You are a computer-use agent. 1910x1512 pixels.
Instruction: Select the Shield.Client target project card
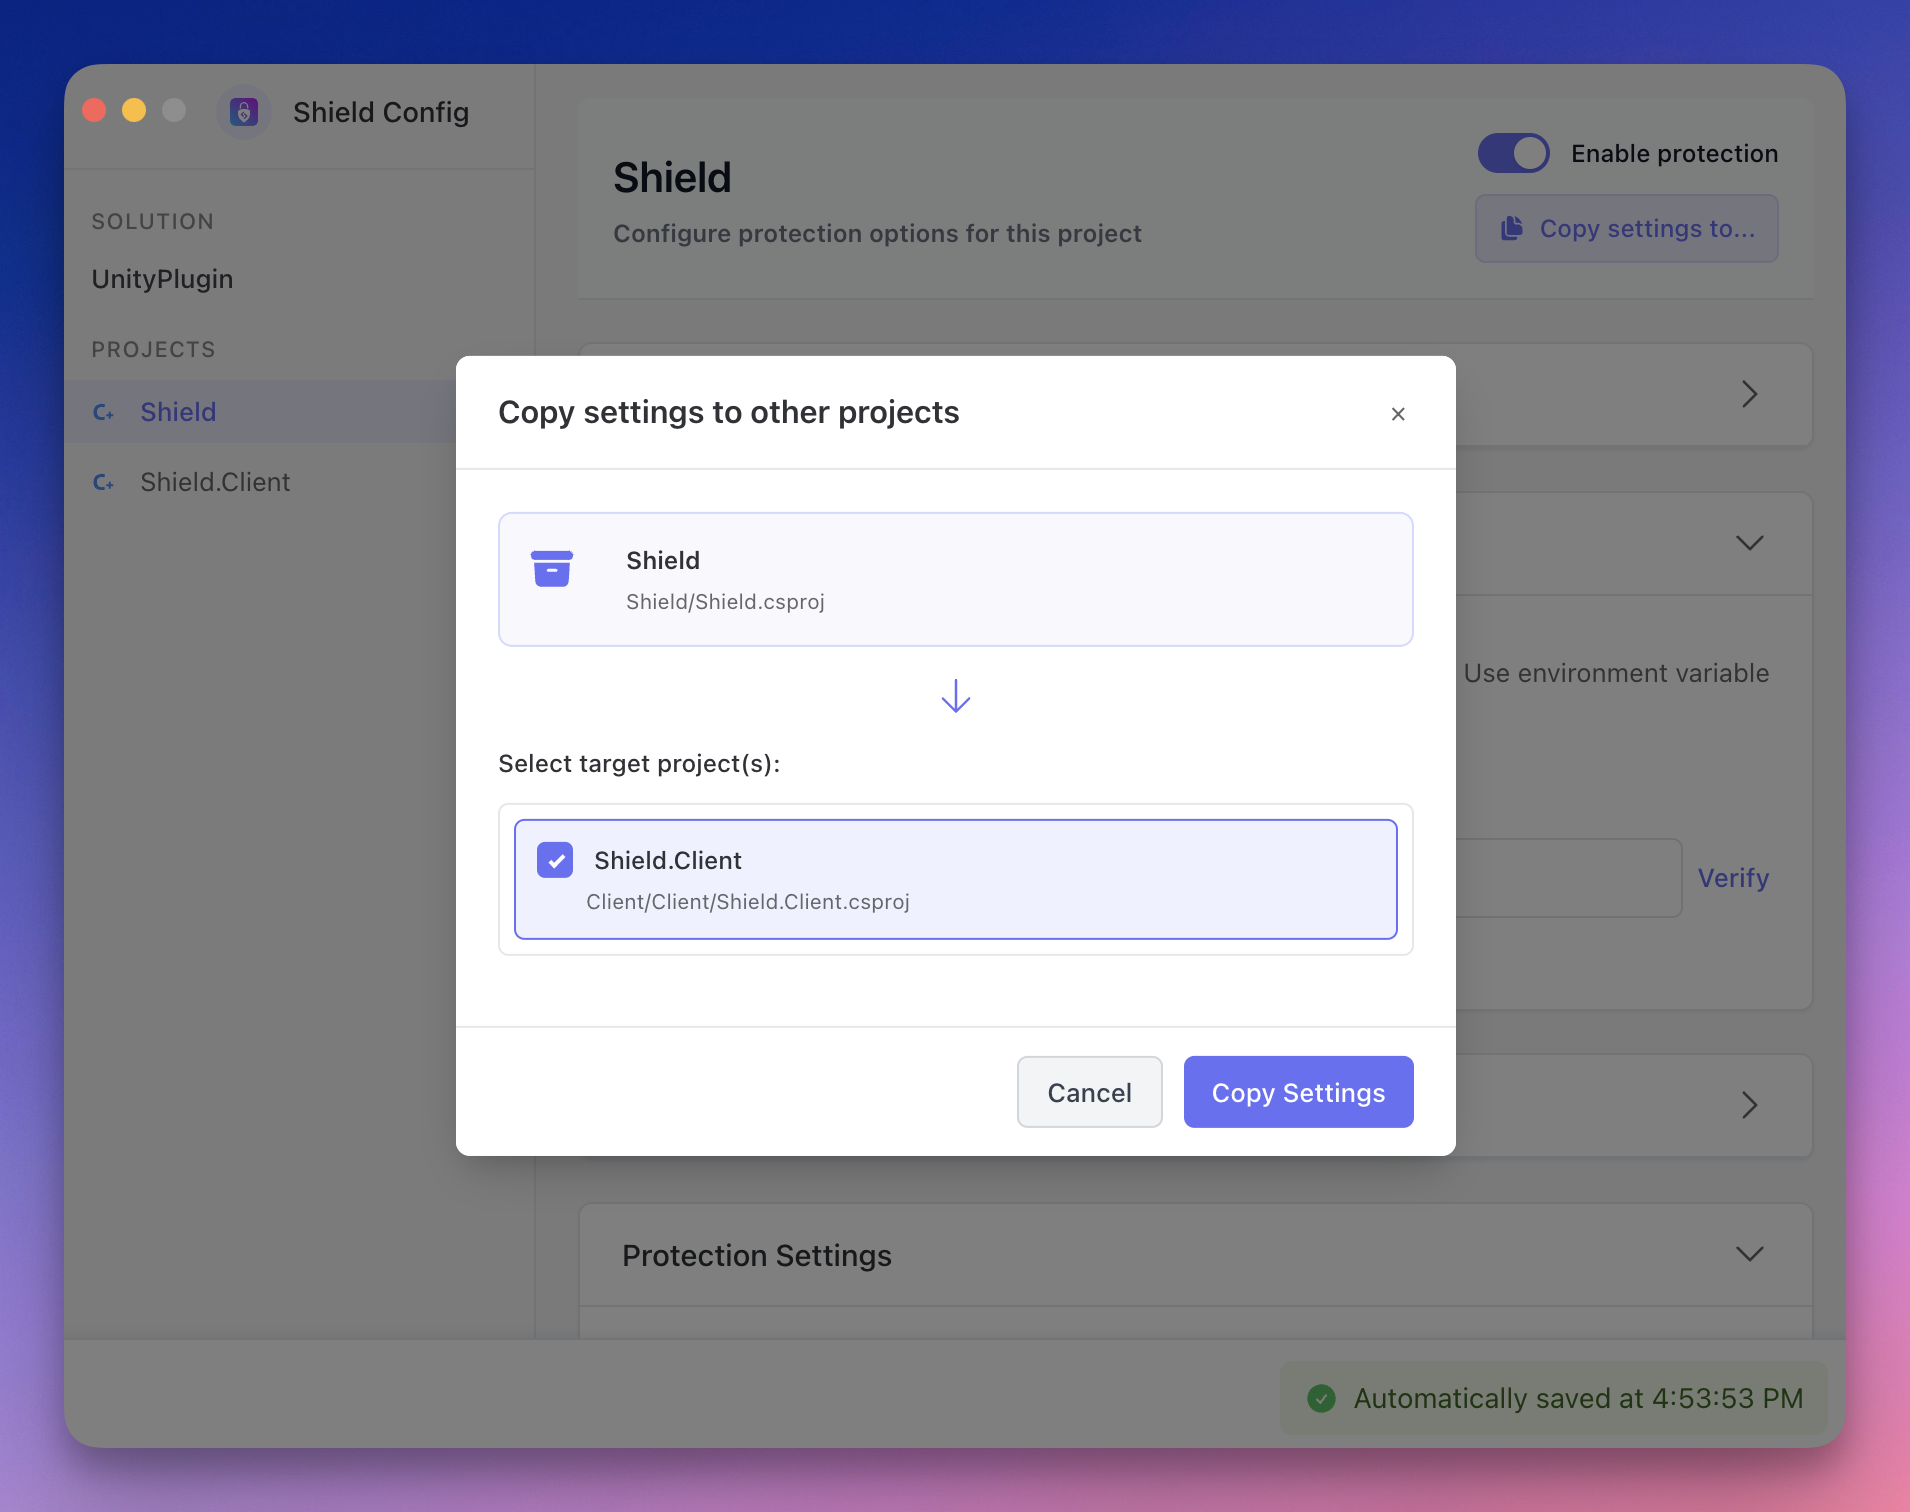coord(955,880)
